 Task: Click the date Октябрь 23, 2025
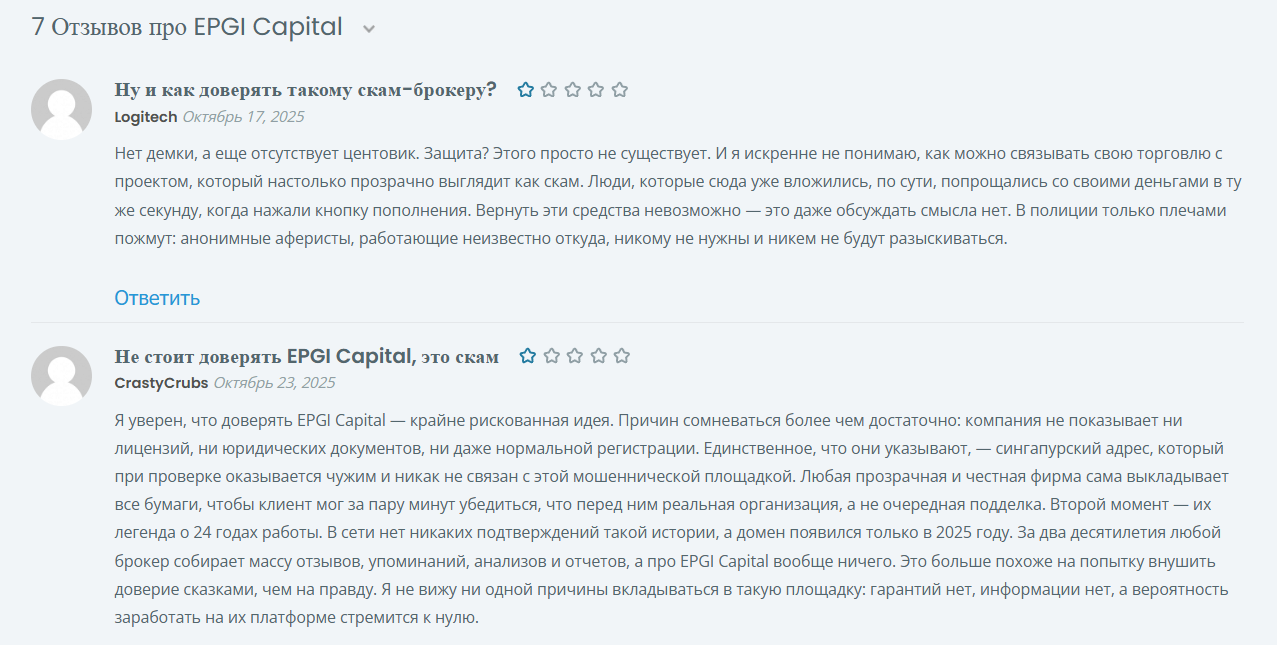274,383
